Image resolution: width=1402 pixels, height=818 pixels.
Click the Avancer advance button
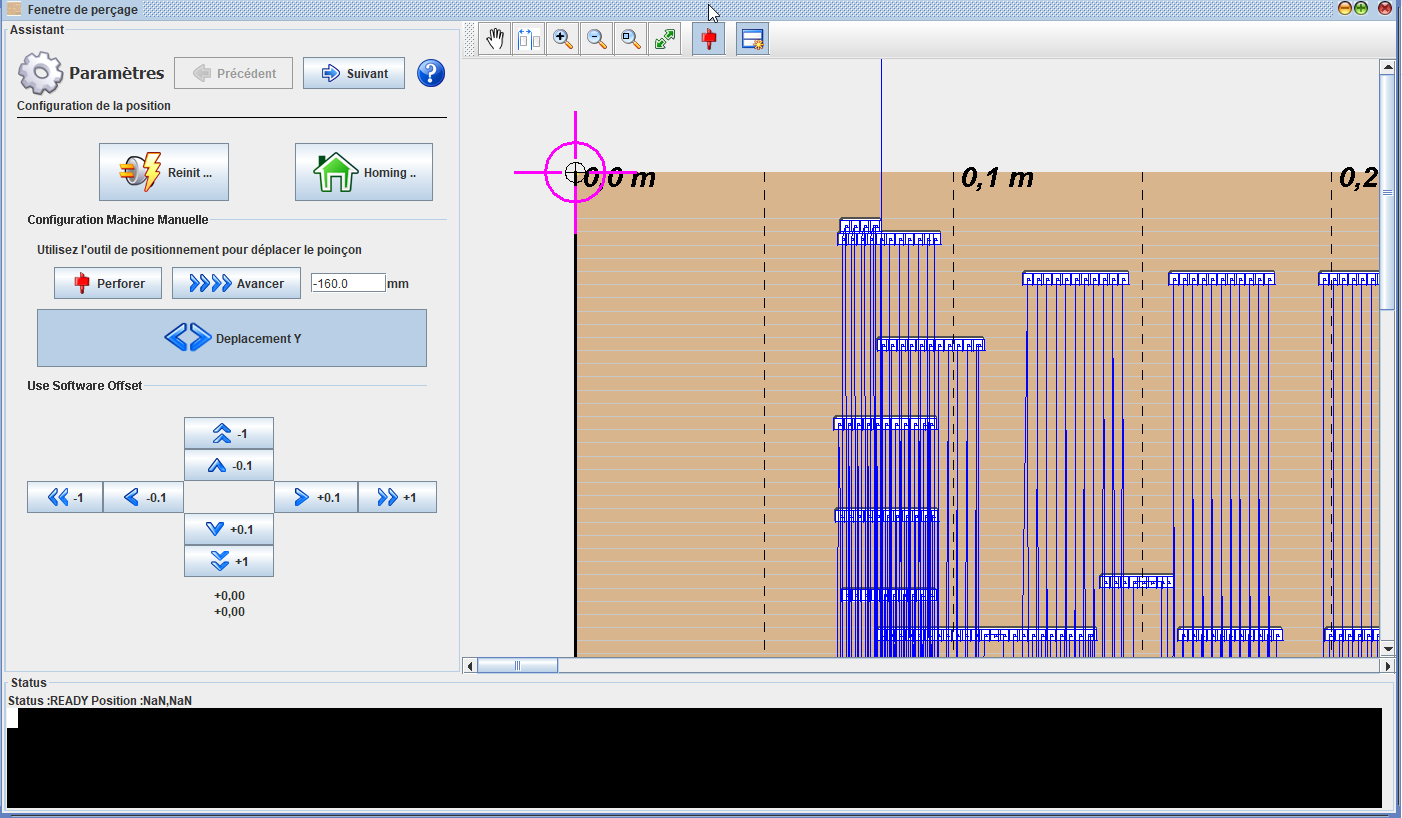pyautogui.click(x=236, y=284)
